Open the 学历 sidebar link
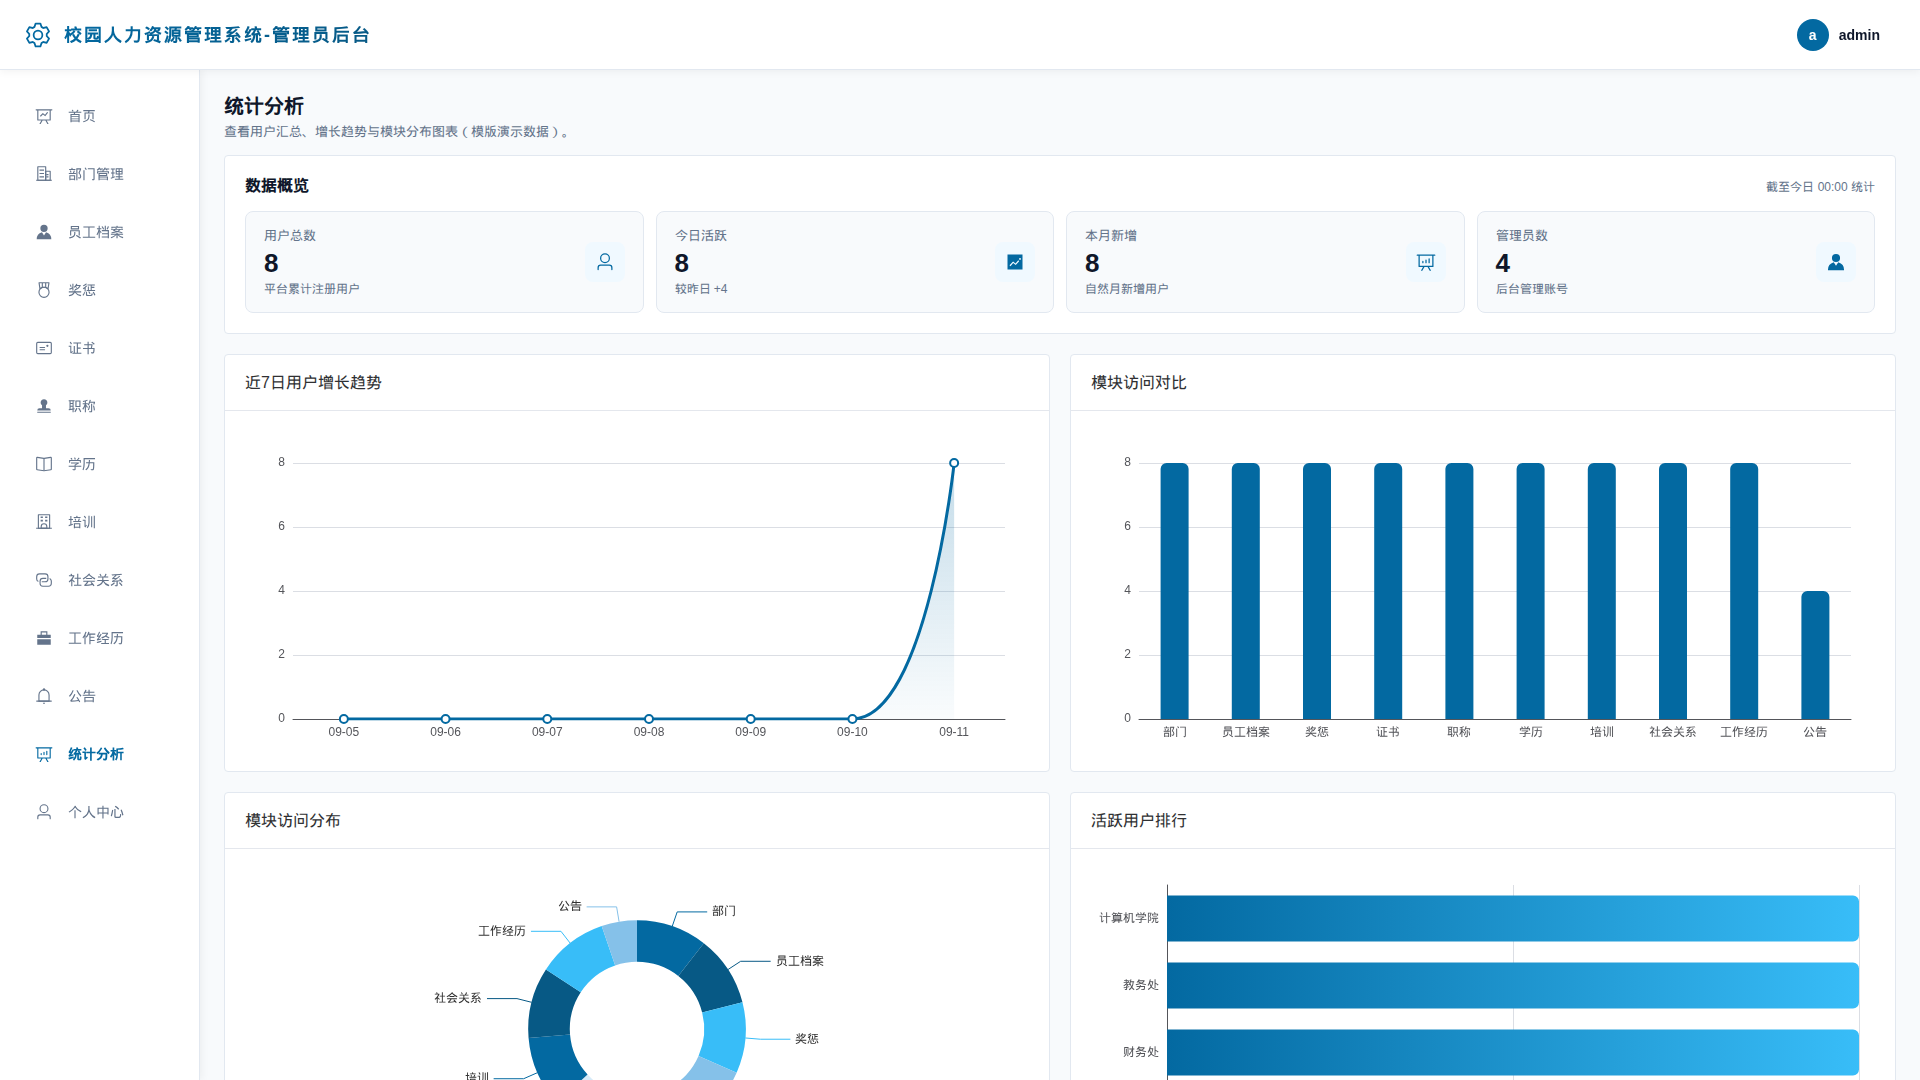 (100, 464)
